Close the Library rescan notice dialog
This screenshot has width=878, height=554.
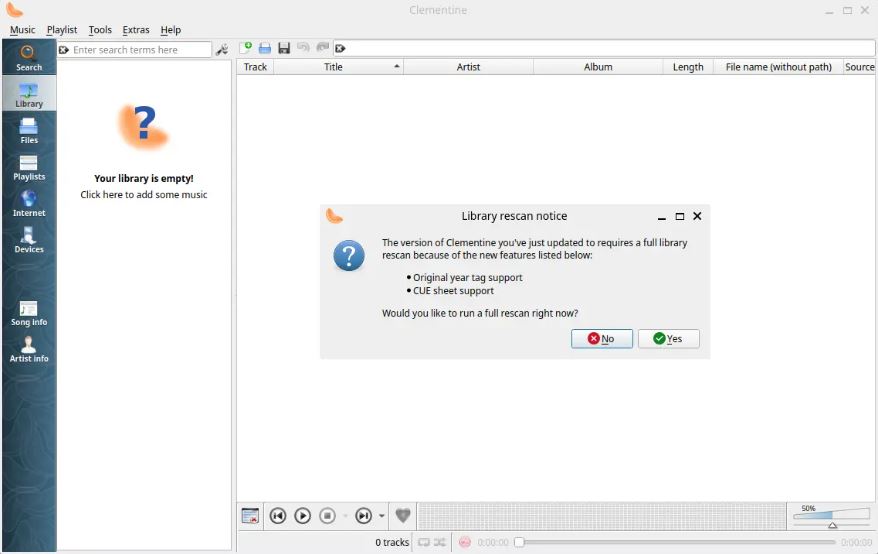[697, 216]
